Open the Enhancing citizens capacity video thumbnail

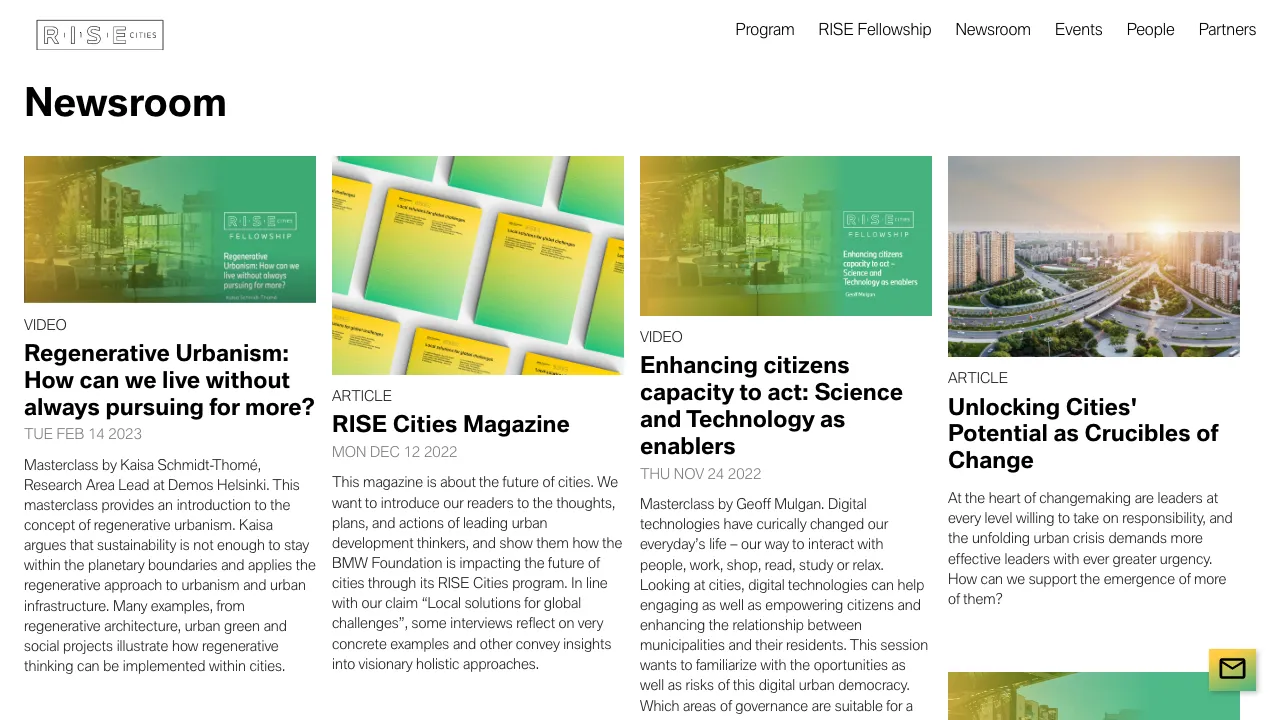(x=786, y=236)
